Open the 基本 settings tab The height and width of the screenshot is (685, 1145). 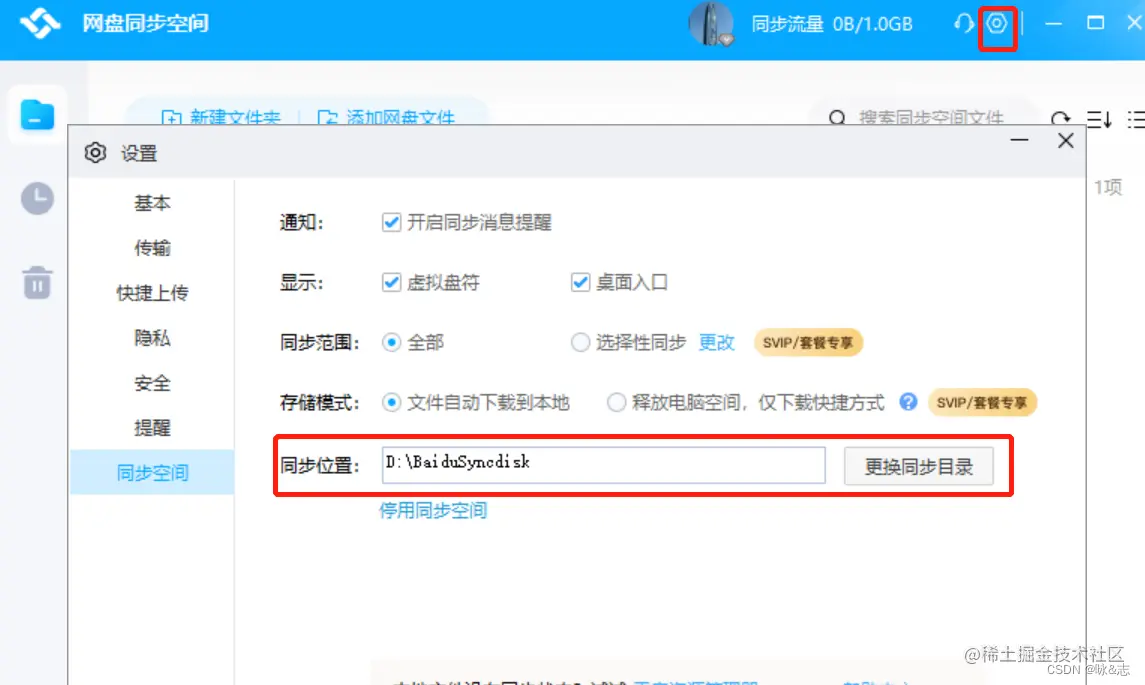point(152,203)
